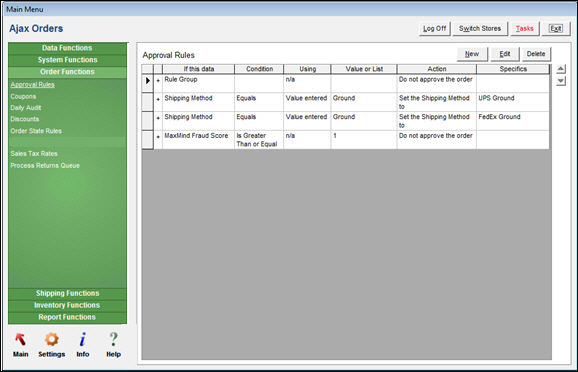Select row header of UPS Ground rule
Image resolution: width=578 pixels, height=372 pixels.
coord(148,102)
